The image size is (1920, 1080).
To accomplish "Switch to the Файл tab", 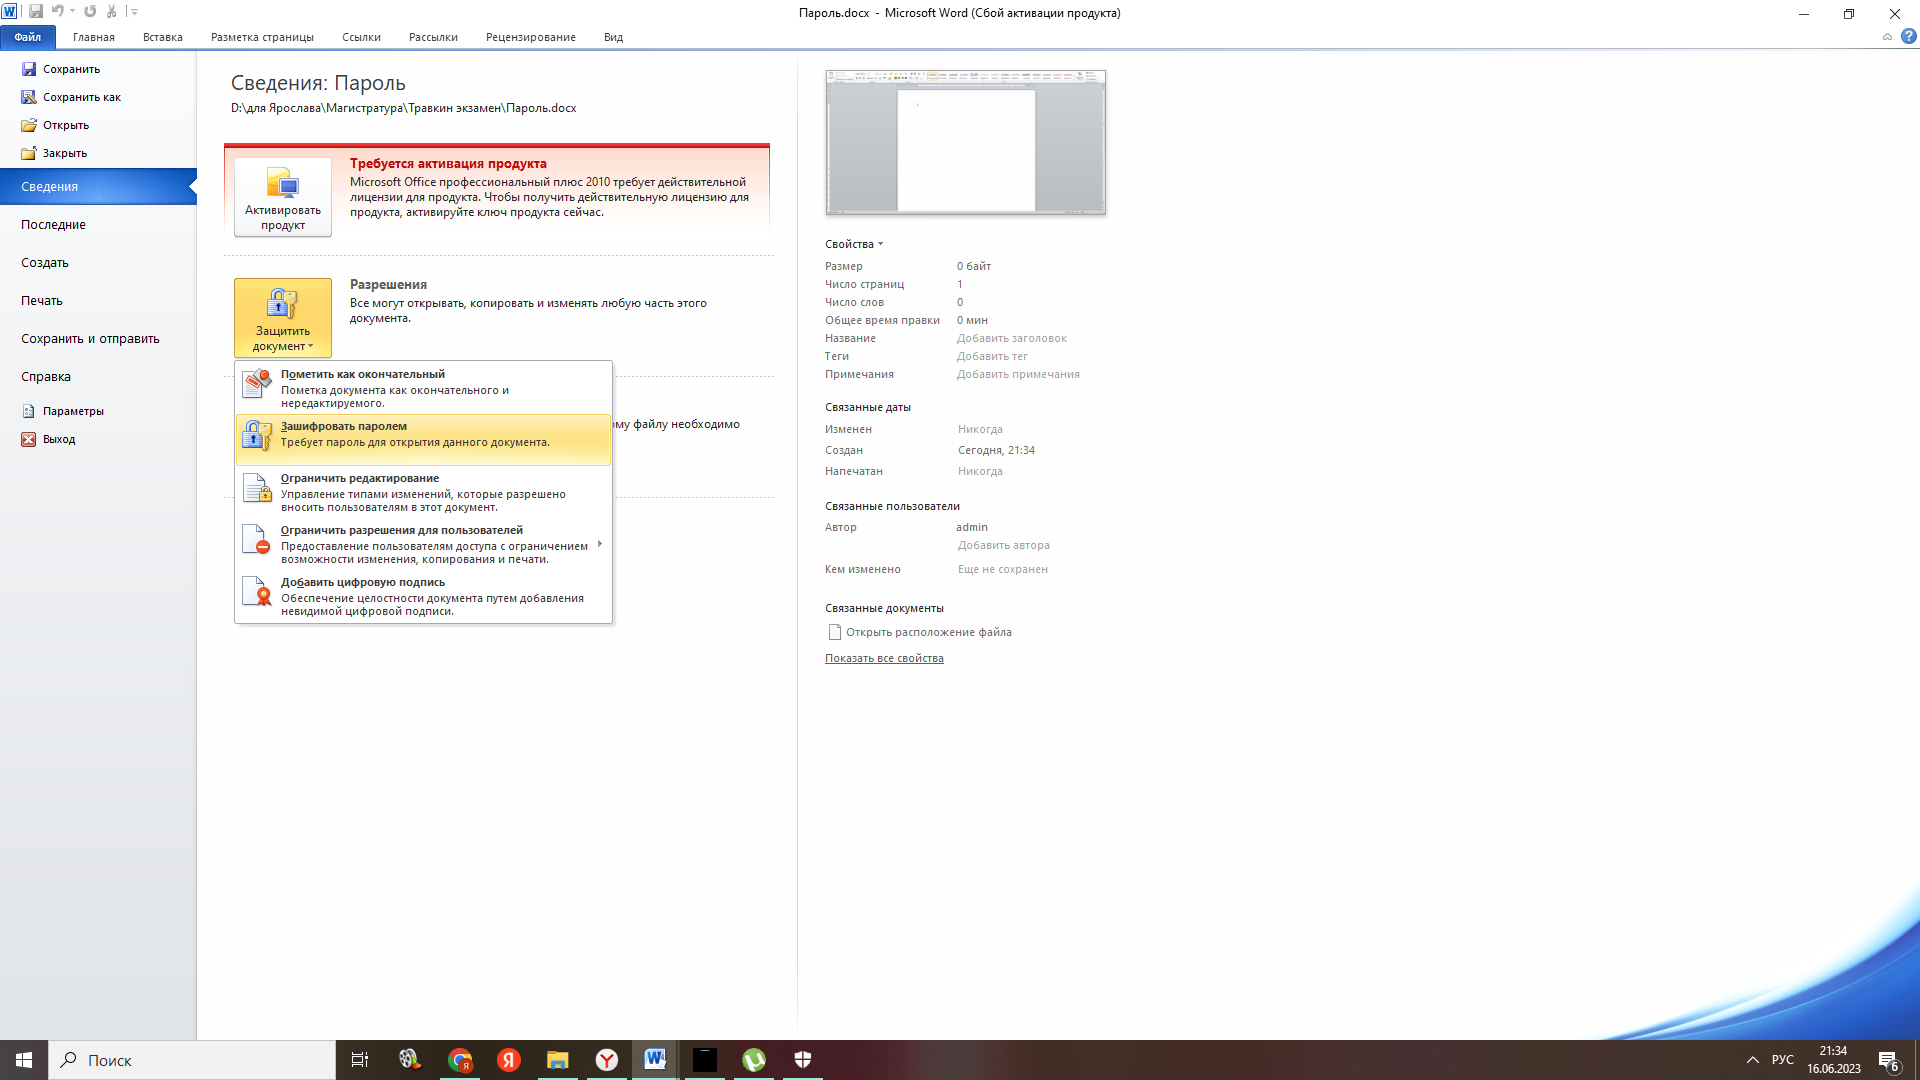I will point(28,37).
